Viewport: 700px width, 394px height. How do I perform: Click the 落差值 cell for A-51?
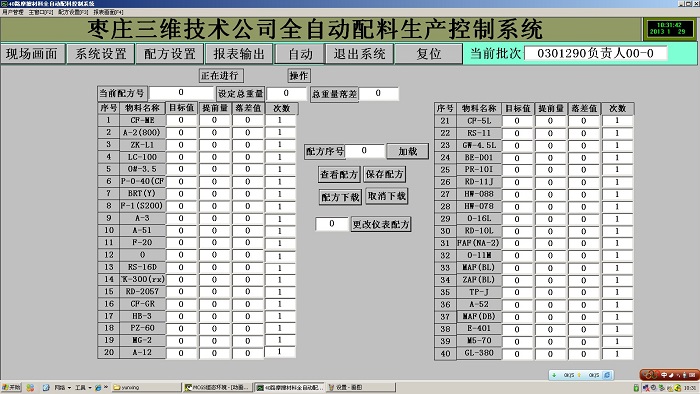(248, 230)
